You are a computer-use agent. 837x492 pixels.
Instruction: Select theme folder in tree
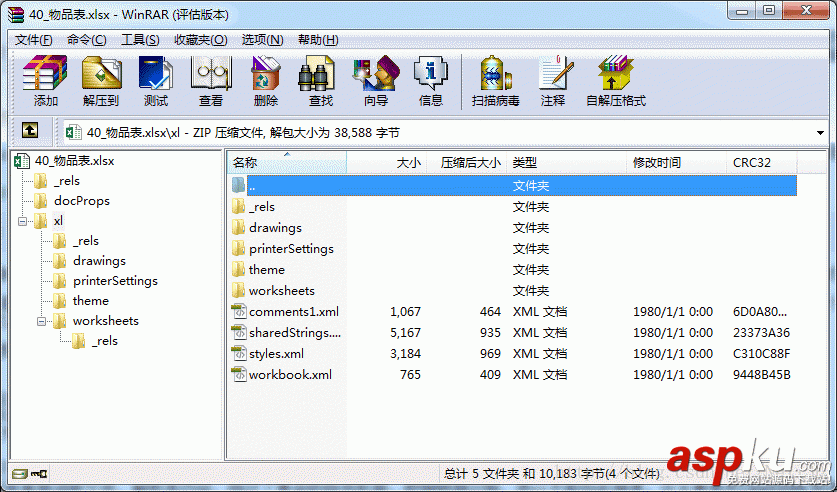pos(91,301)
